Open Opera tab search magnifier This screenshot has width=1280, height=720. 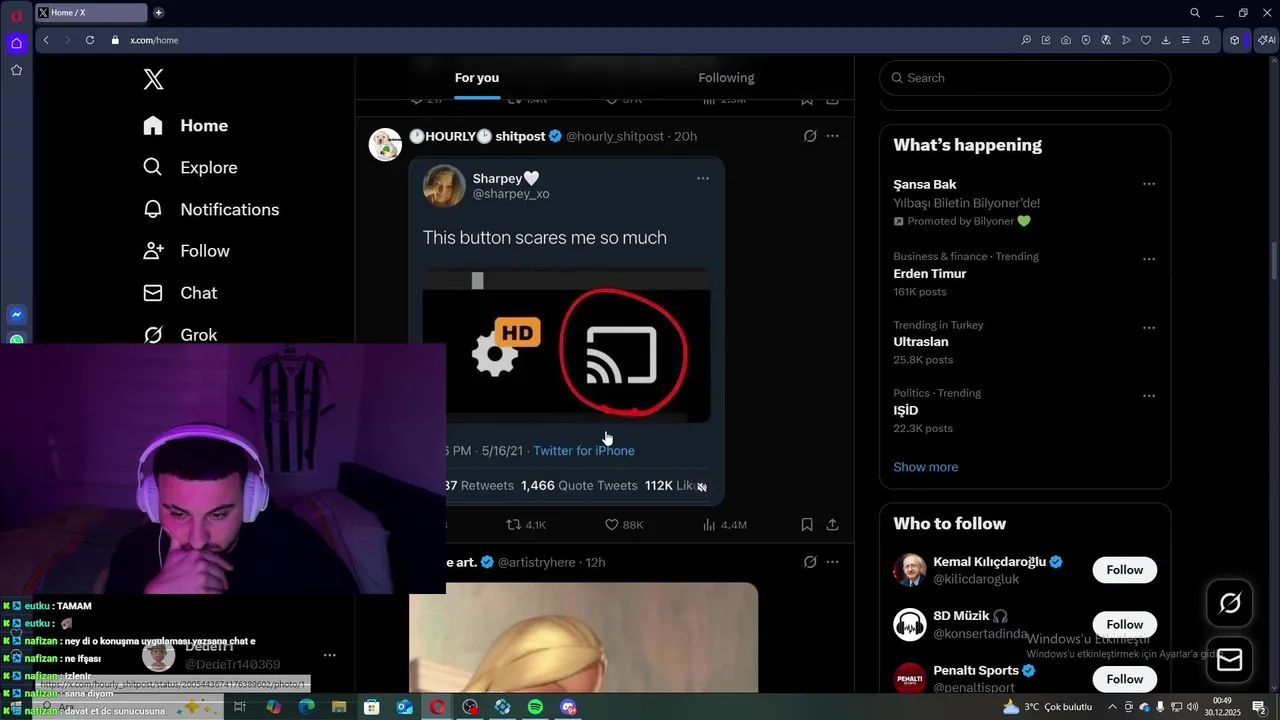[1195, 13]
